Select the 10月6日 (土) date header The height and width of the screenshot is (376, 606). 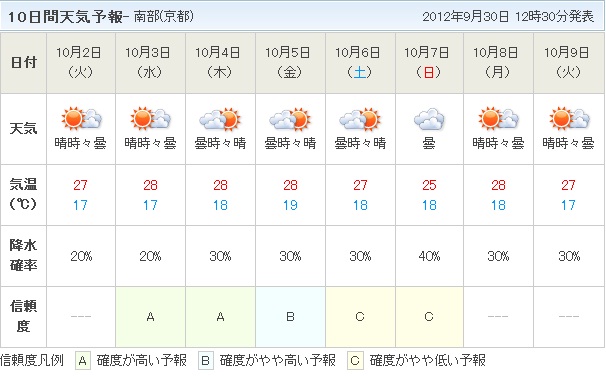click(360, 63)
